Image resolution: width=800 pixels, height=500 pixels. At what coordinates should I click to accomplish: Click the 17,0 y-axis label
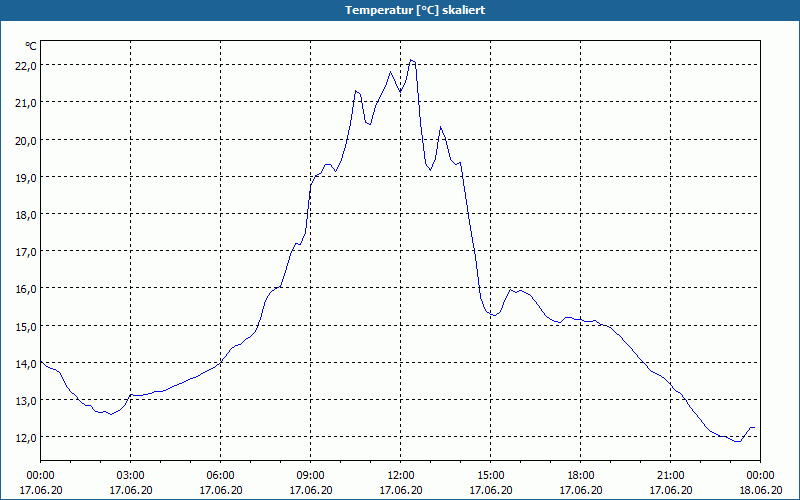click(26, 252)
